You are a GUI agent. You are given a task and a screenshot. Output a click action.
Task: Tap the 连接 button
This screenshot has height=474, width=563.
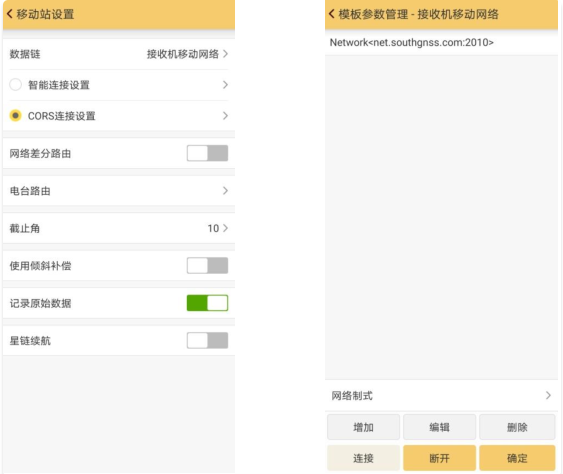(x=363, y=458)
